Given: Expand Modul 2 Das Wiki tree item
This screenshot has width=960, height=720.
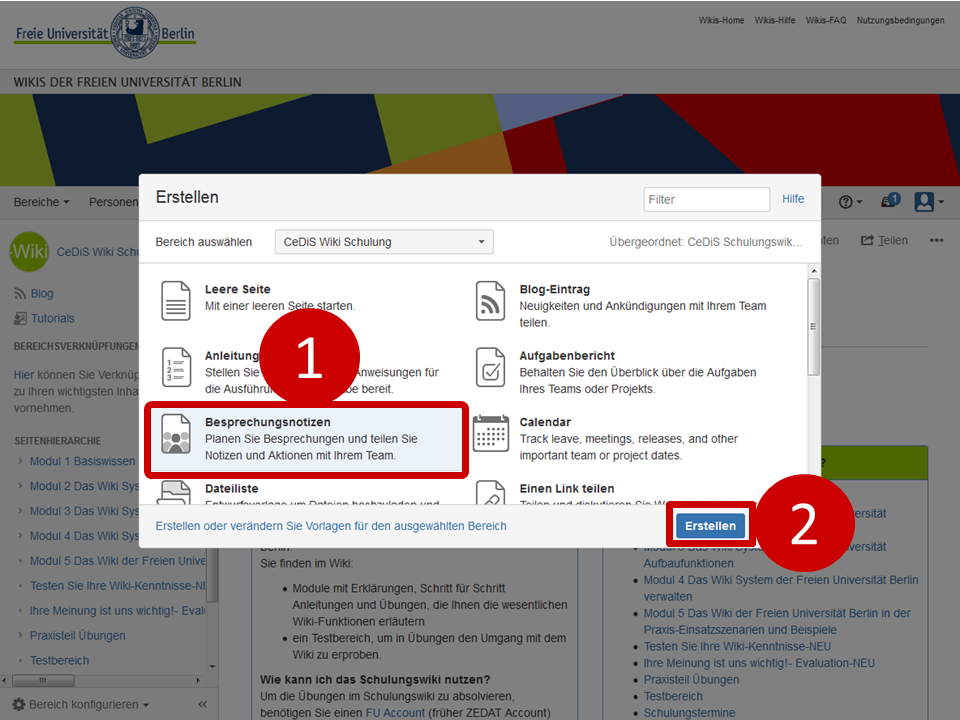Looking at the screenshot, I should [x=20, y=486].
